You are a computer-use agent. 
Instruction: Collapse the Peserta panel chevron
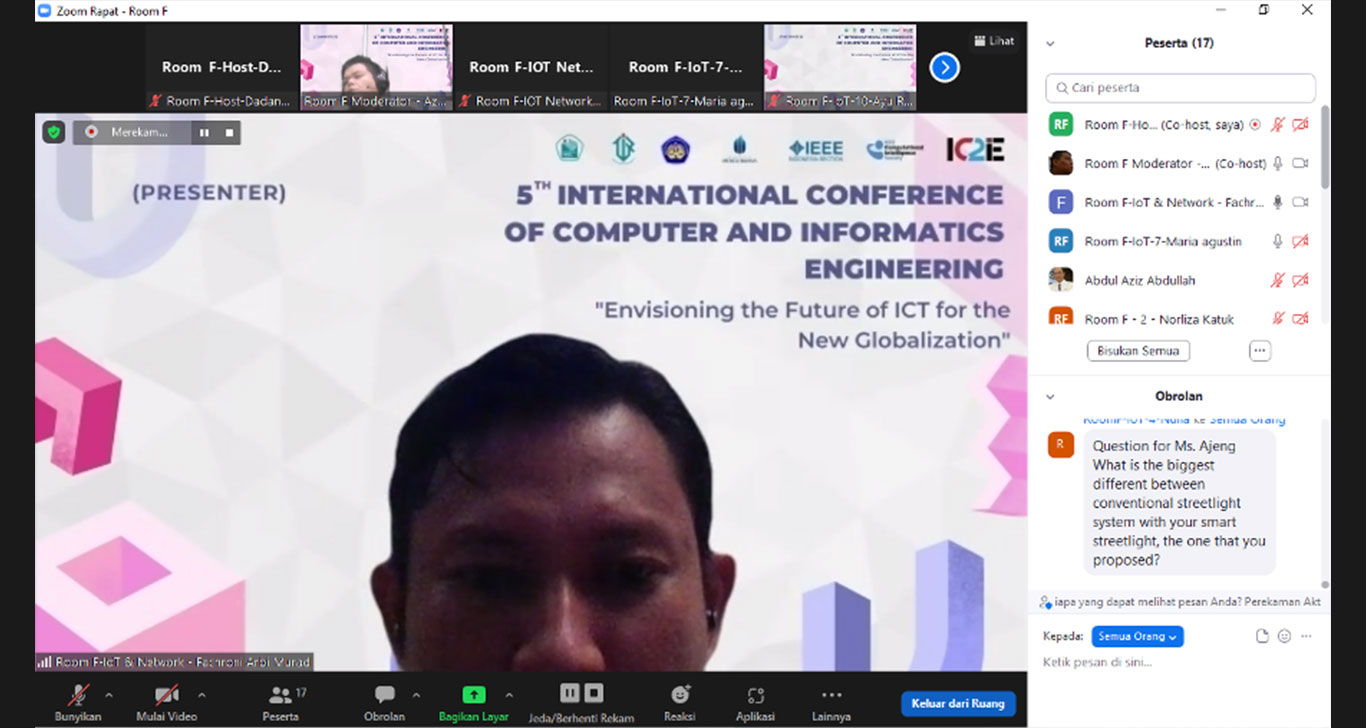1050,44
